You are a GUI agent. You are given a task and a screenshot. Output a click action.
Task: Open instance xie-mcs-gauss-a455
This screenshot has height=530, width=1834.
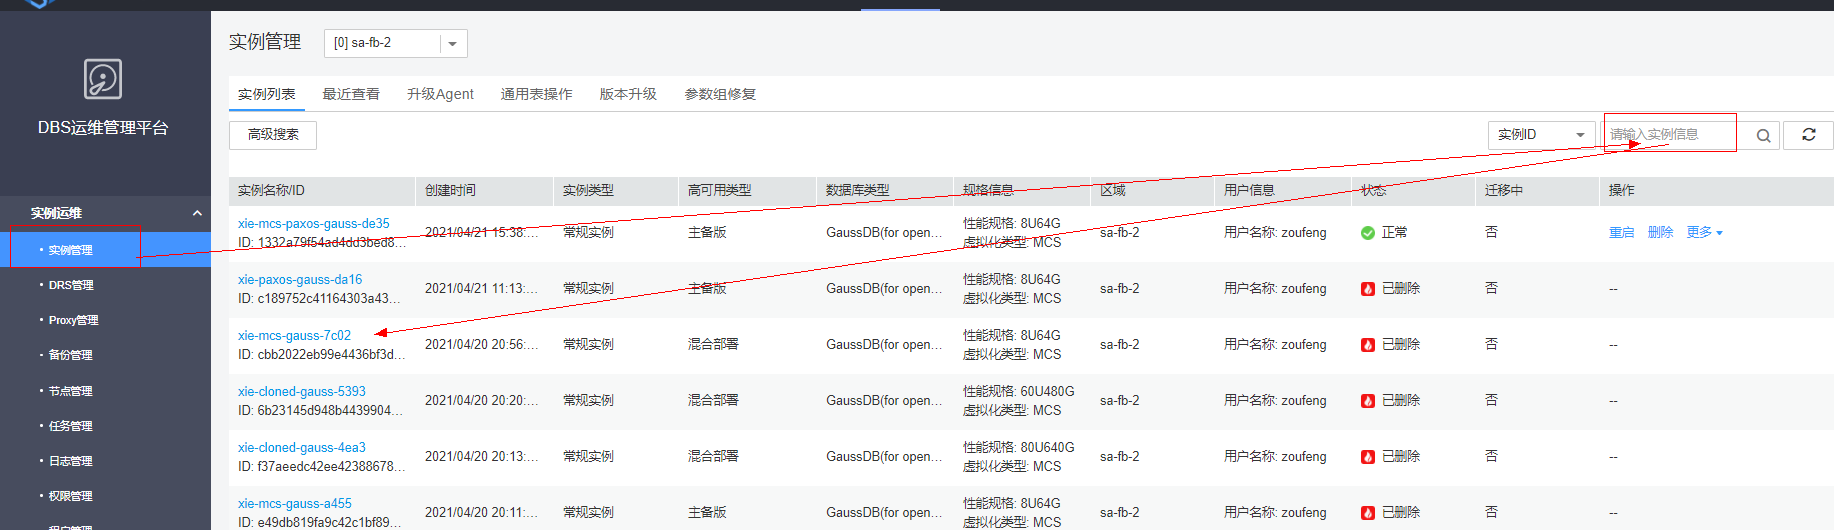(x=295, y=503)
